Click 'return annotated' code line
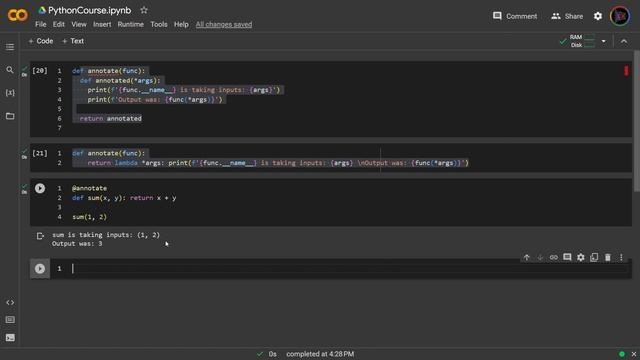The image size is (640, 360). 111,118
